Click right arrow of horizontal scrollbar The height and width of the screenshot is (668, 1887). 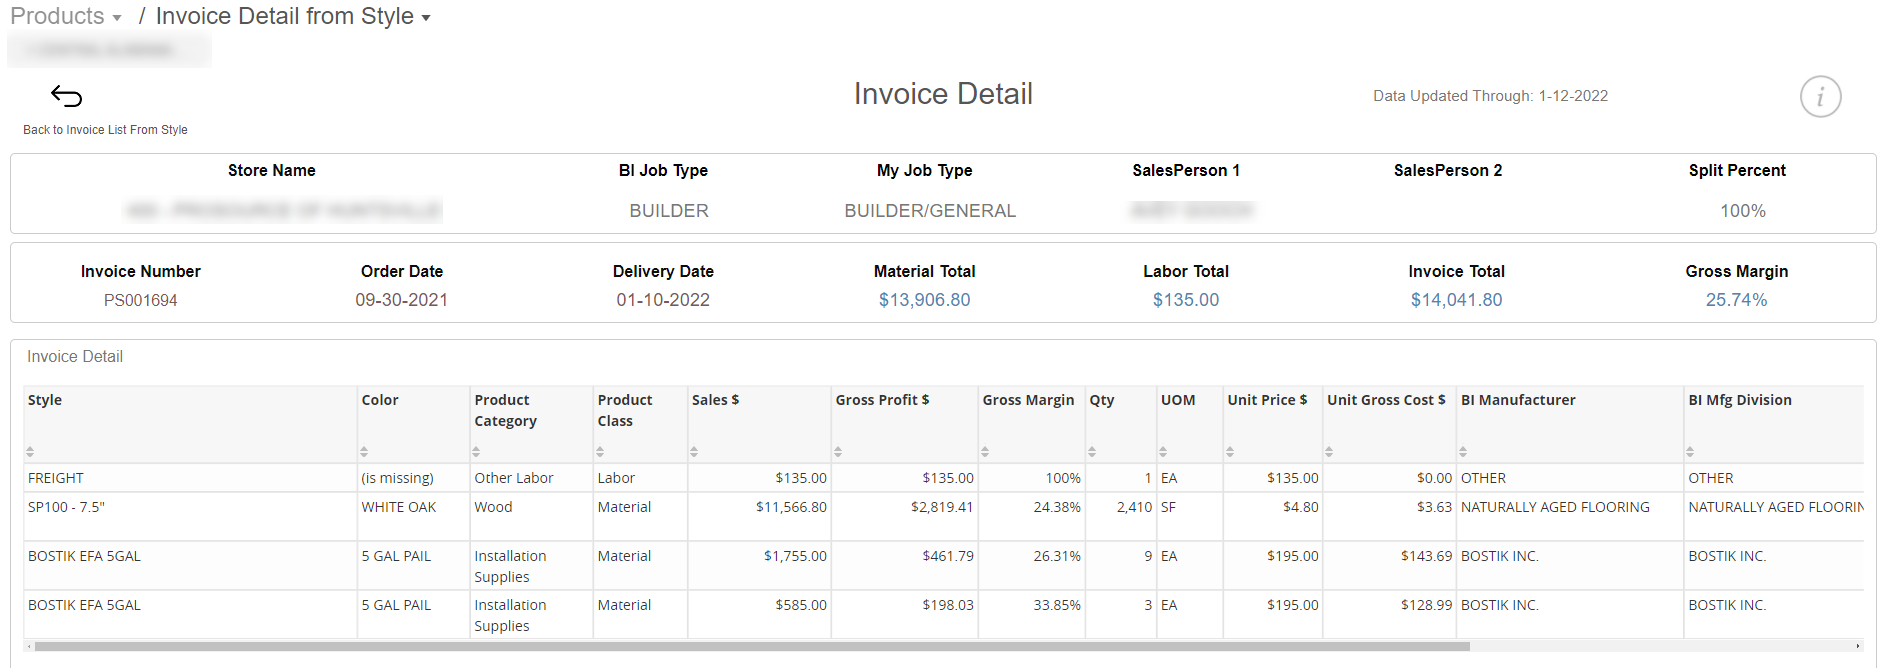[x=1858, y=647]
